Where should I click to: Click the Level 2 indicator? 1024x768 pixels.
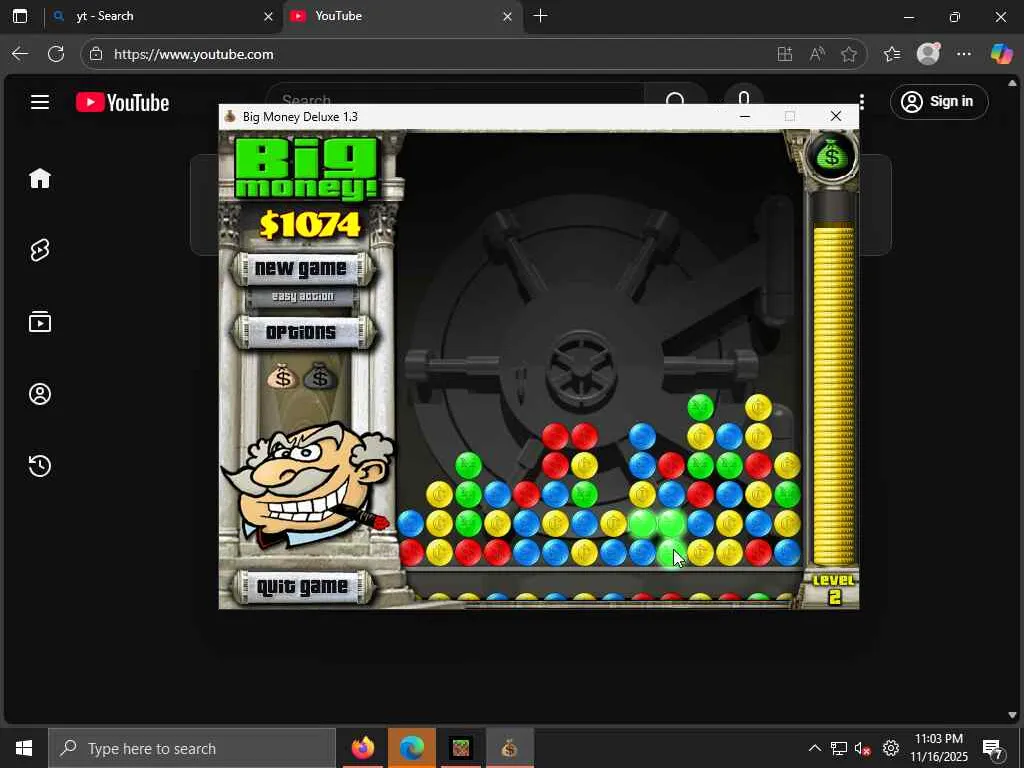833,589
